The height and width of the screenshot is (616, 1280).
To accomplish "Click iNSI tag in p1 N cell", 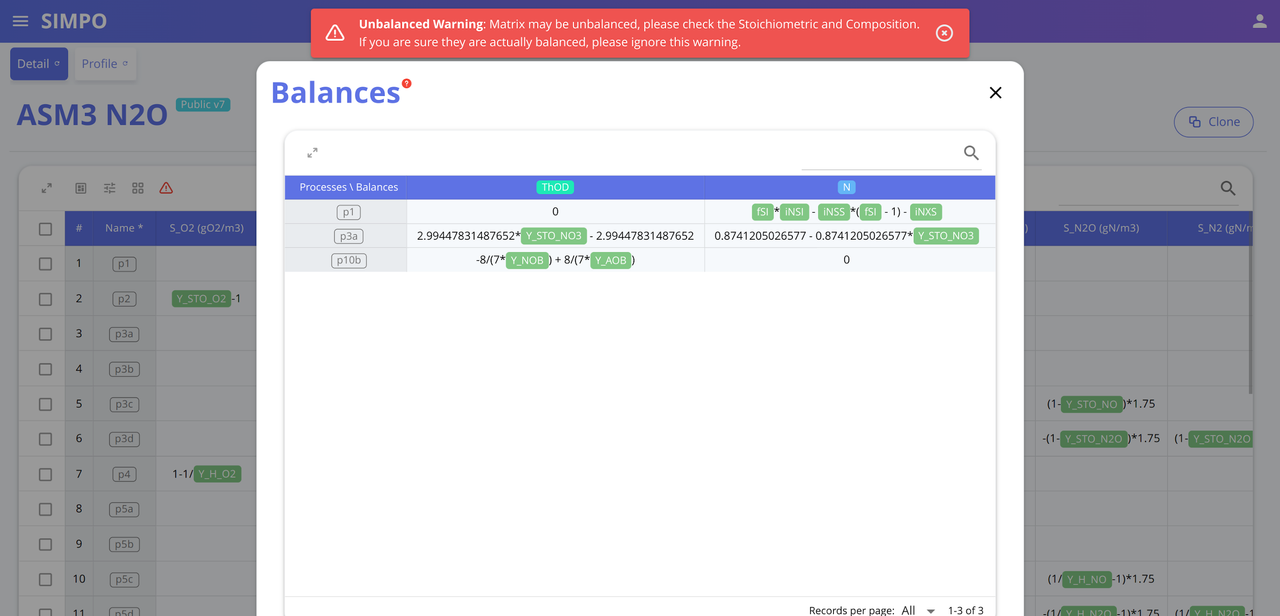I will (x=794, y=212).
